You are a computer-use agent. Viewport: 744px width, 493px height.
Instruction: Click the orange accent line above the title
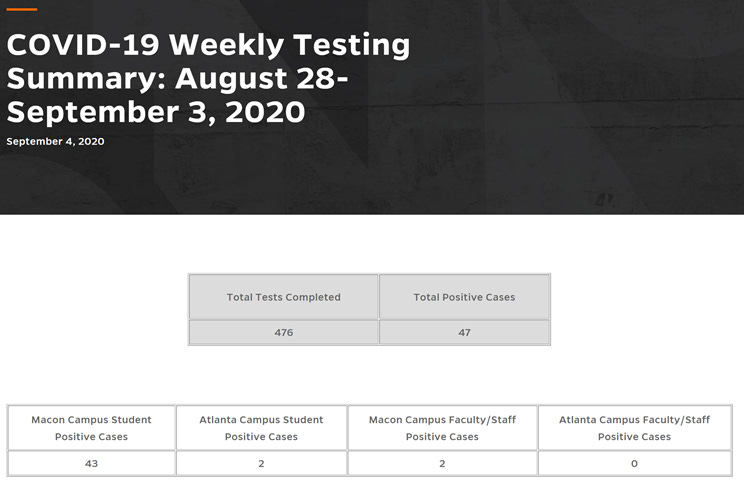[x=22, y=9]
